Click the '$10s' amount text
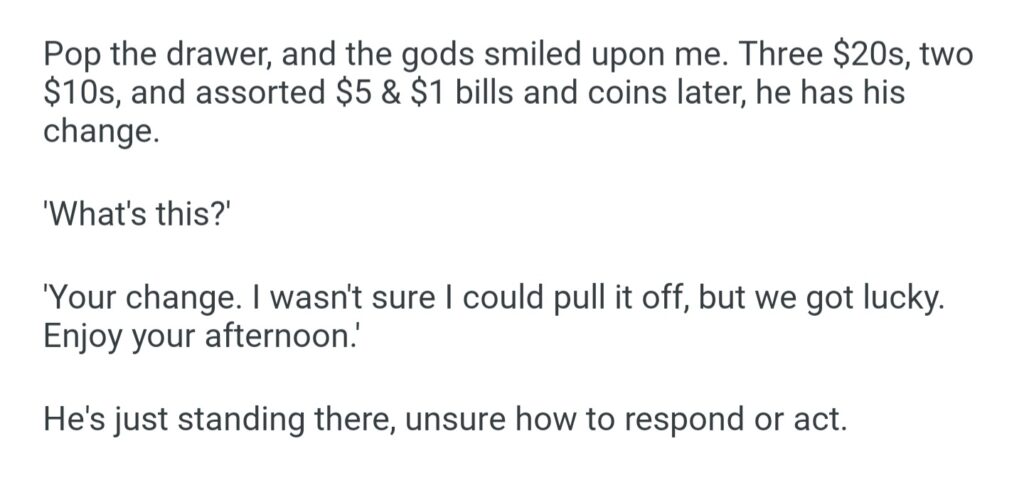This screenshot has height=478, width=1024. coord(82,94)
